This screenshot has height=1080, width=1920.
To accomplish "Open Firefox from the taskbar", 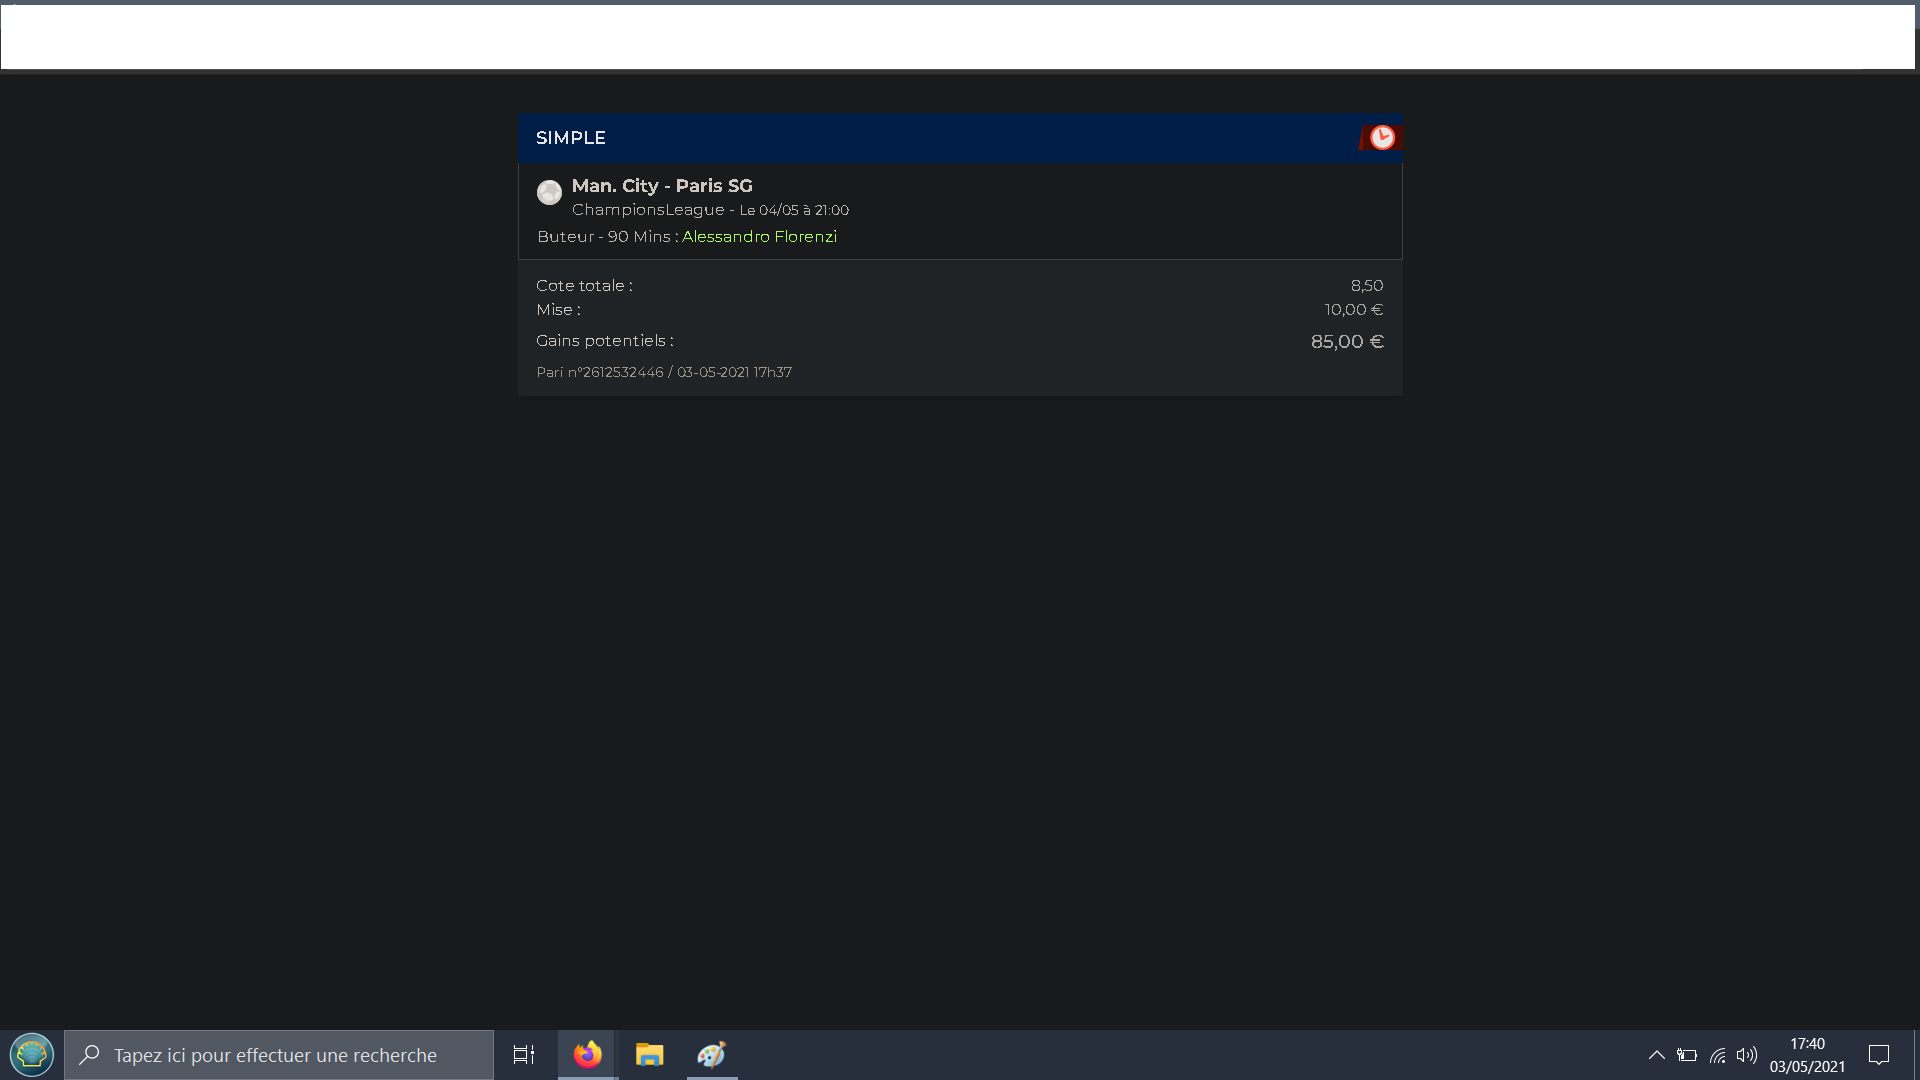I will (587, 1055).
